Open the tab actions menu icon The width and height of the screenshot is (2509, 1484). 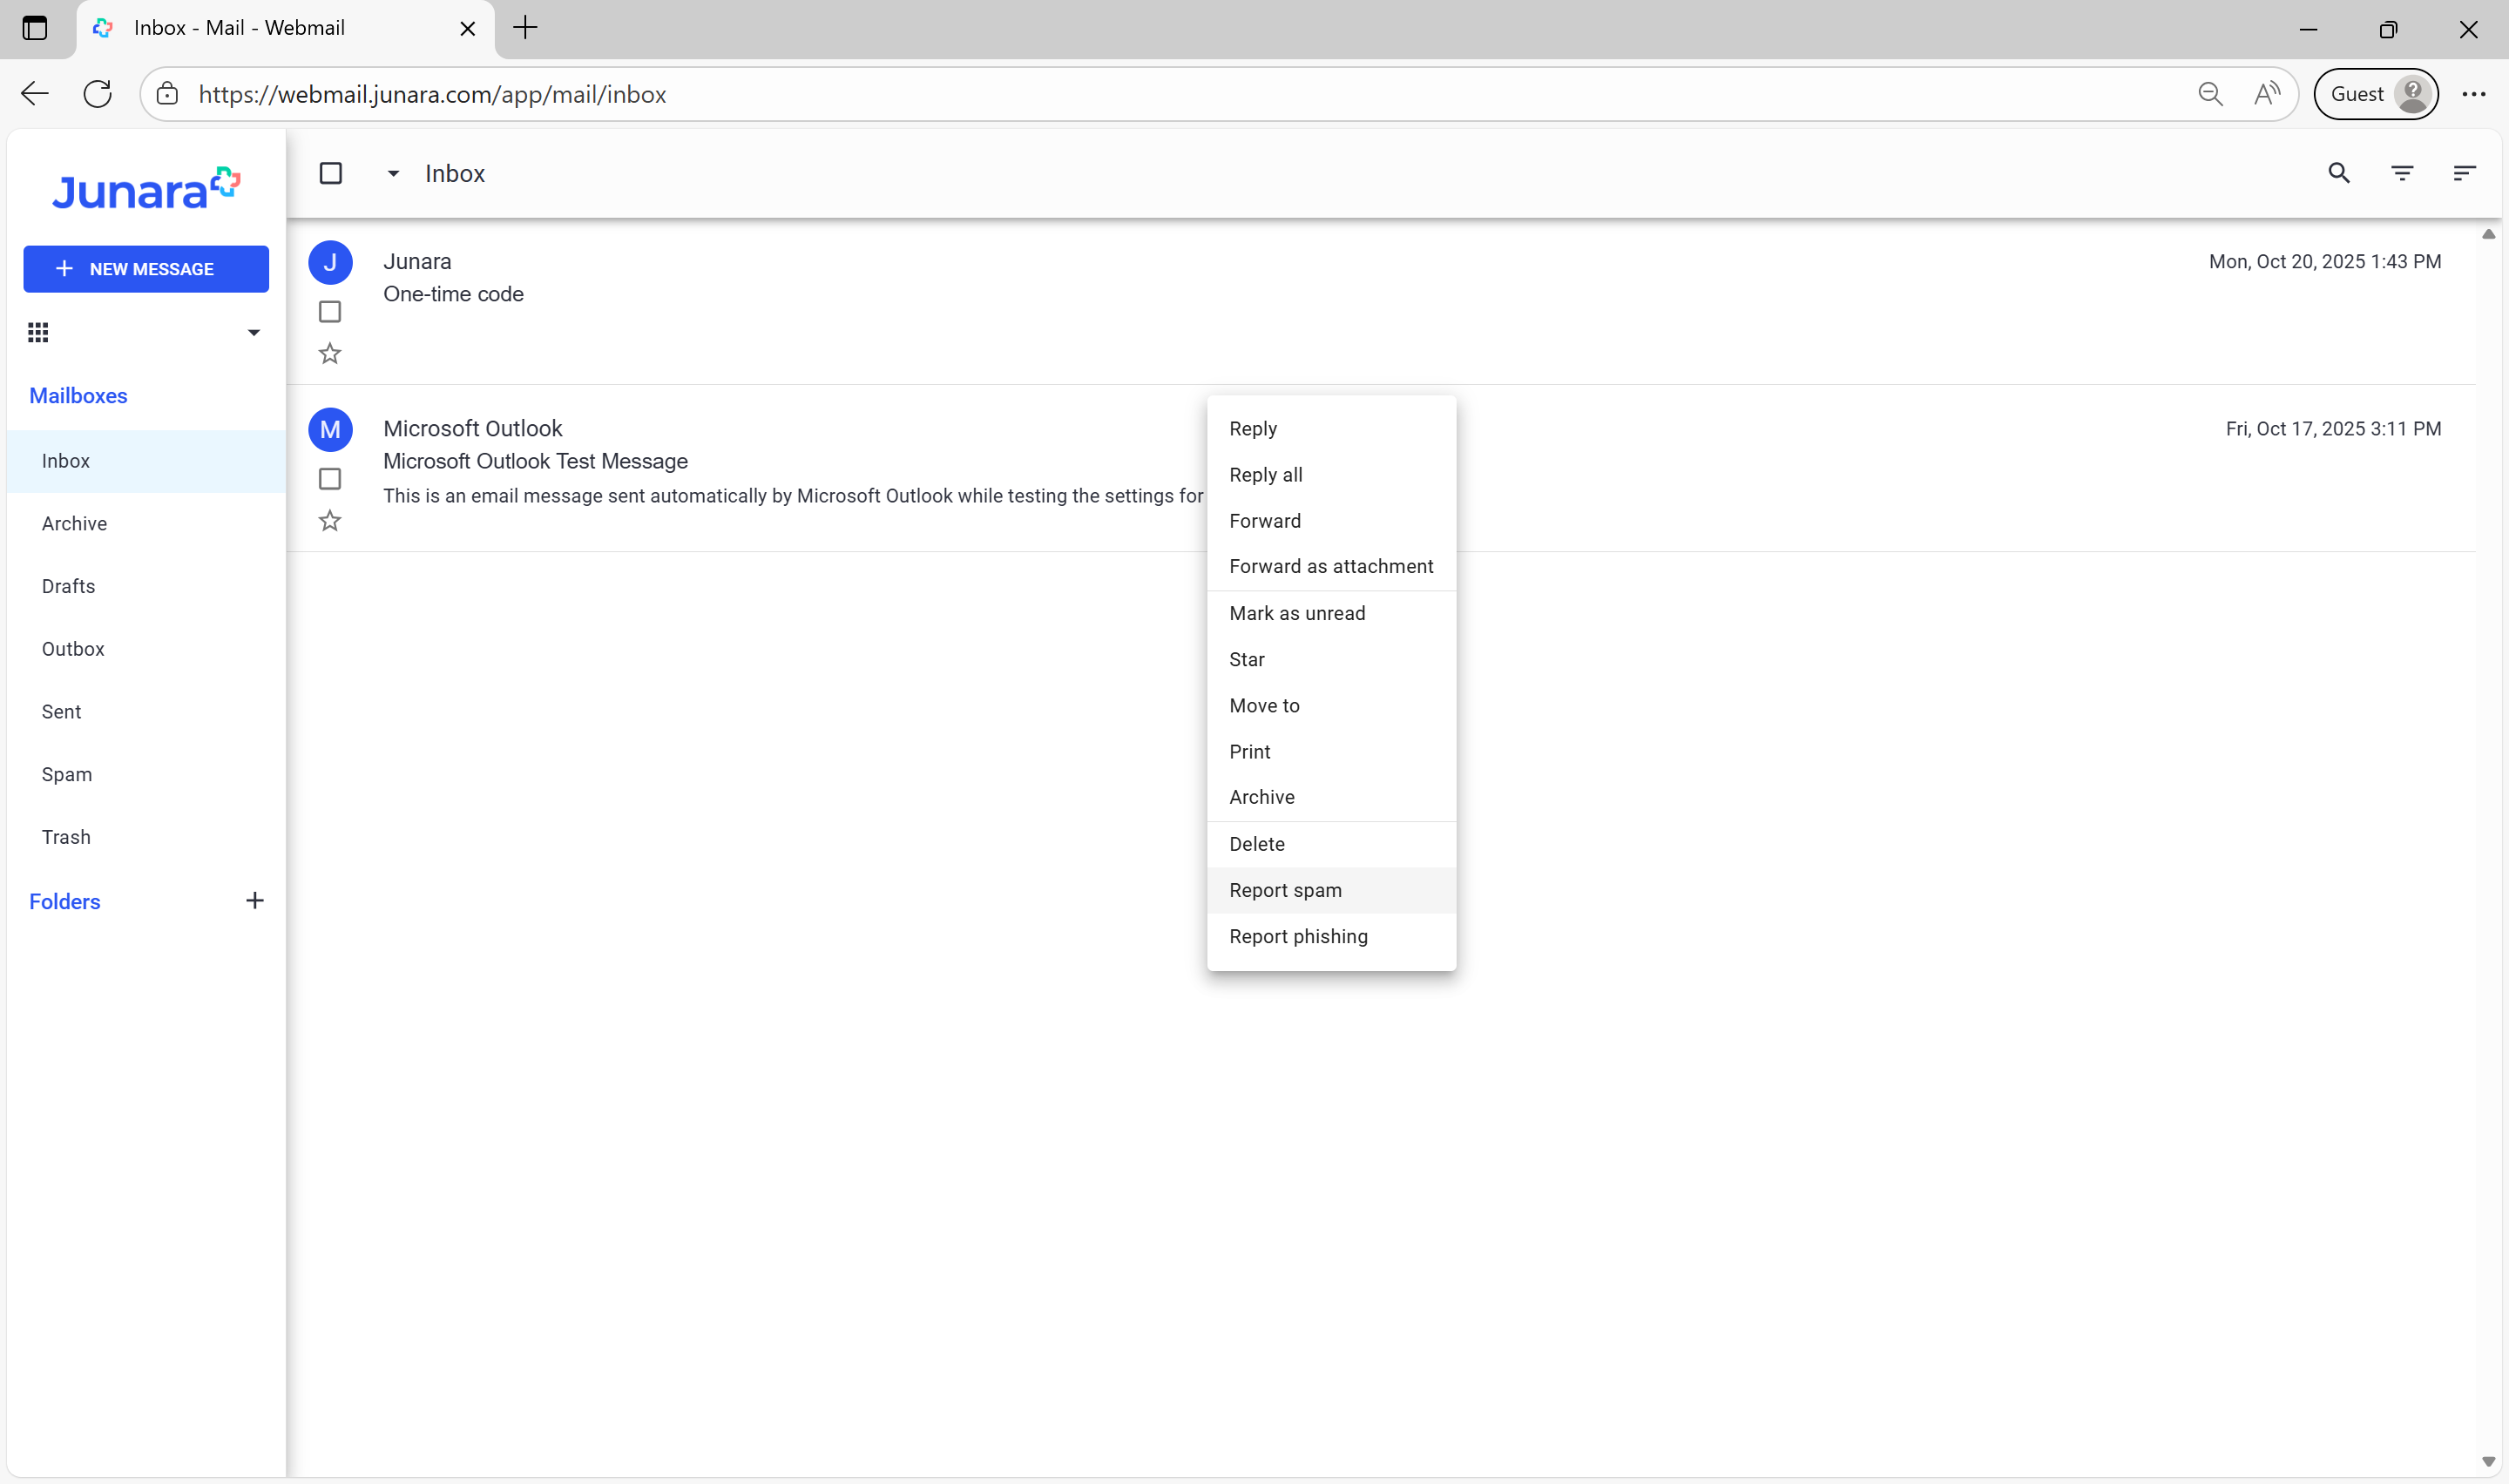35,28
